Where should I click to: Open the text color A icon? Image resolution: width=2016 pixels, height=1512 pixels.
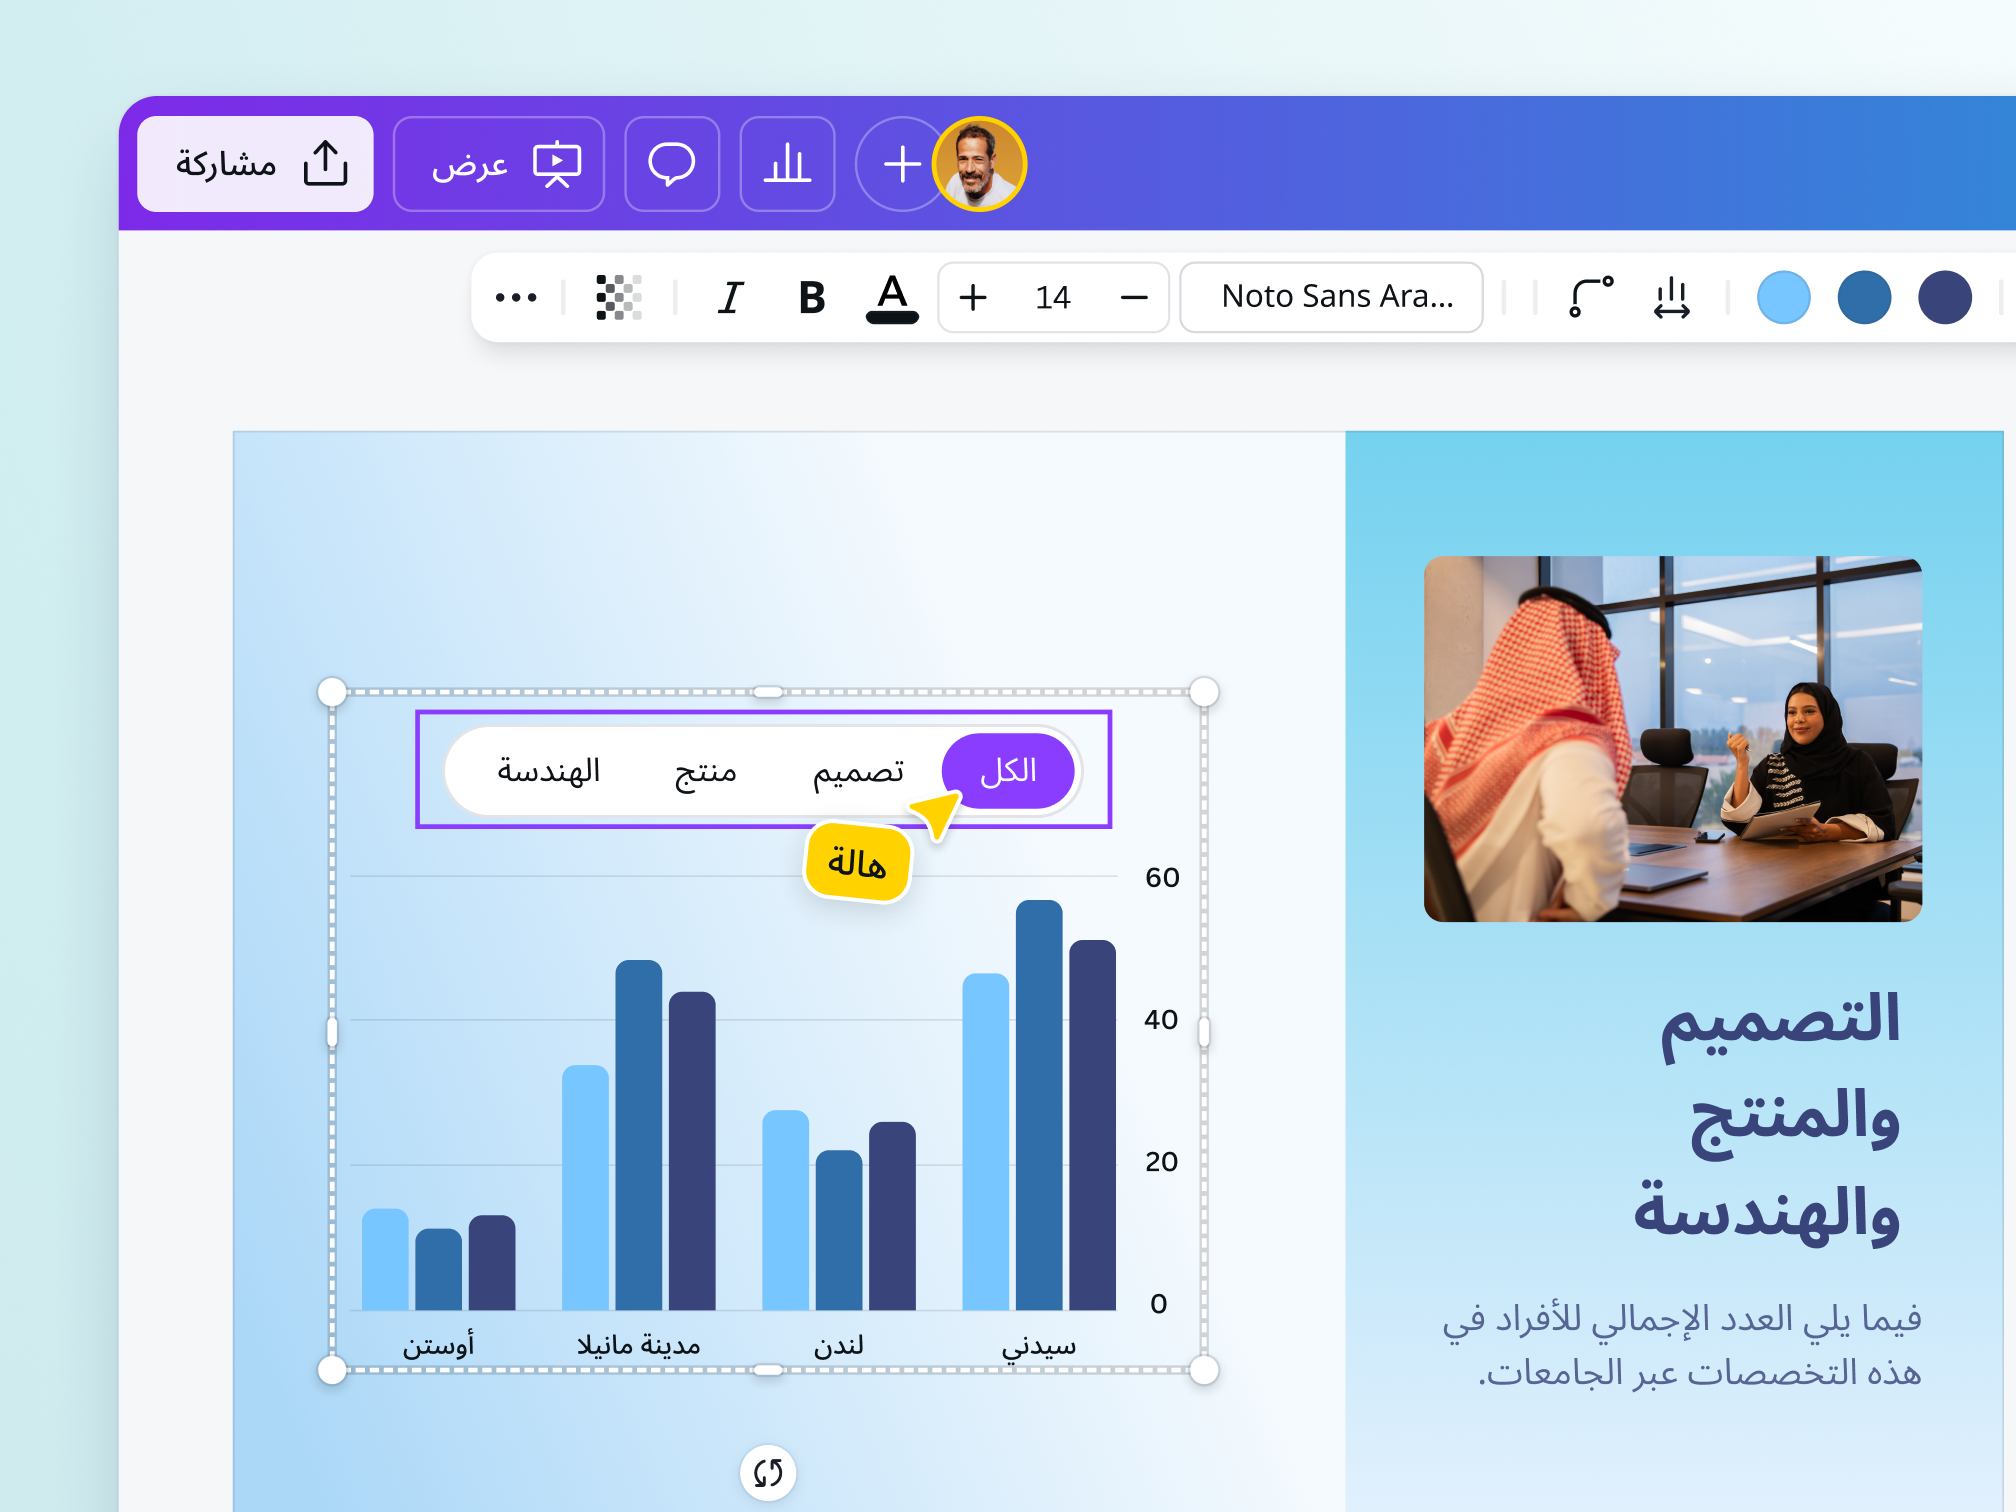click(892, 297)
